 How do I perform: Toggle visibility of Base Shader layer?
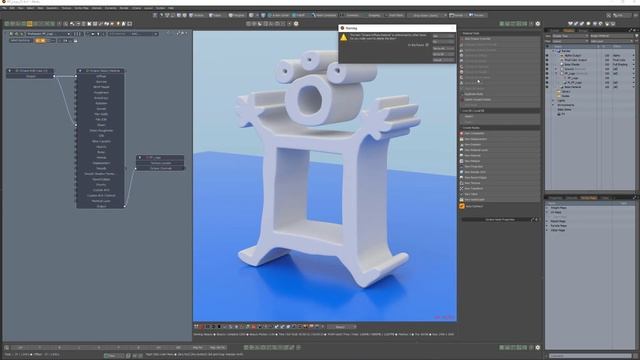pos(547,64)
